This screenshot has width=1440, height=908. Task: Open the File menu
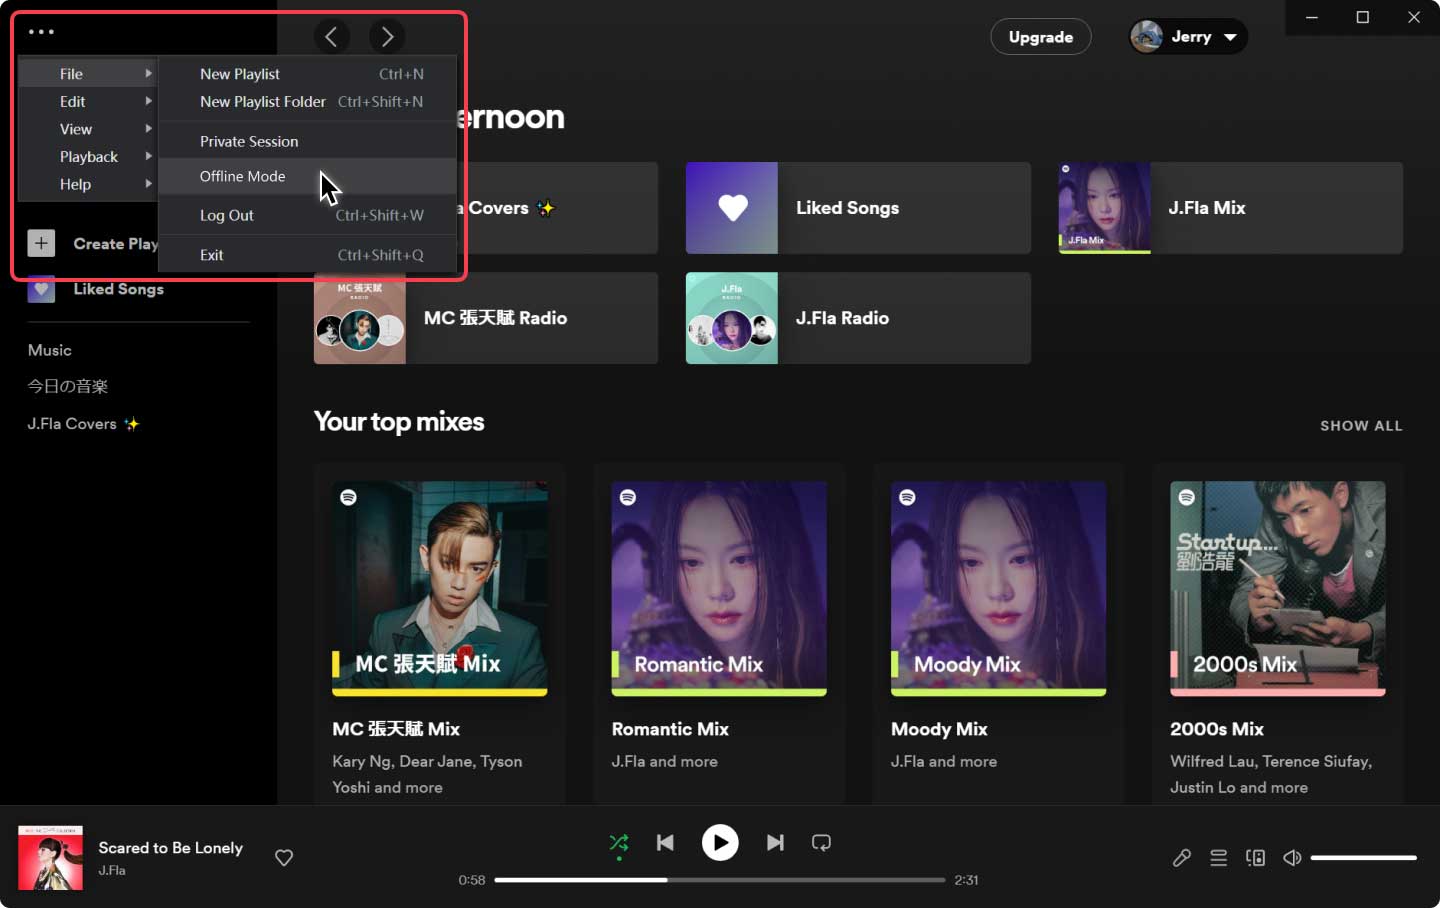click(x=88, y=74)
